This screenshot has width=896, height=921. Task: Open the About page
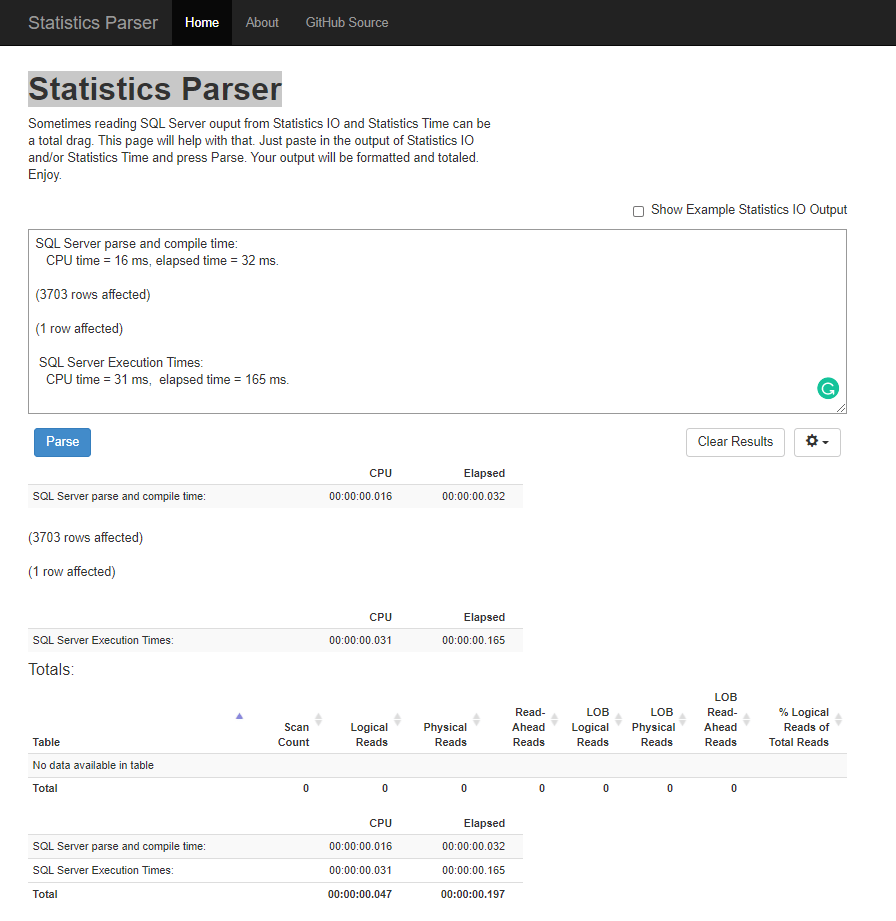[261, 22]
